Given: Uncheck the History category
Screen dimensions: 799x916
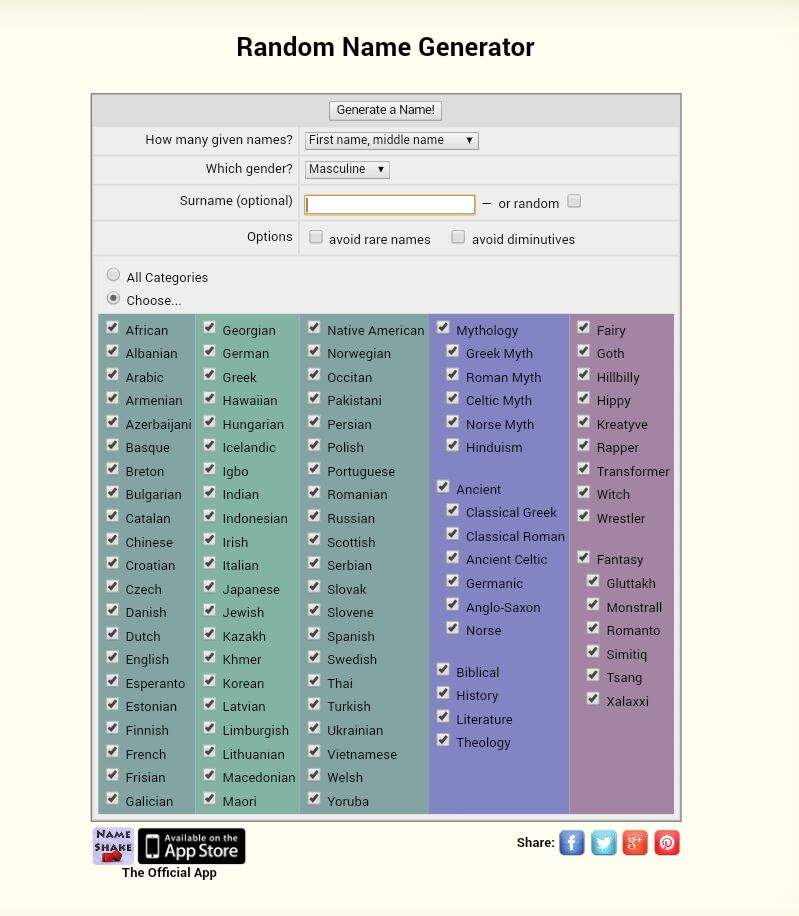Looking at the screenshot, I should pyautogui.click(x=443, y=693).
